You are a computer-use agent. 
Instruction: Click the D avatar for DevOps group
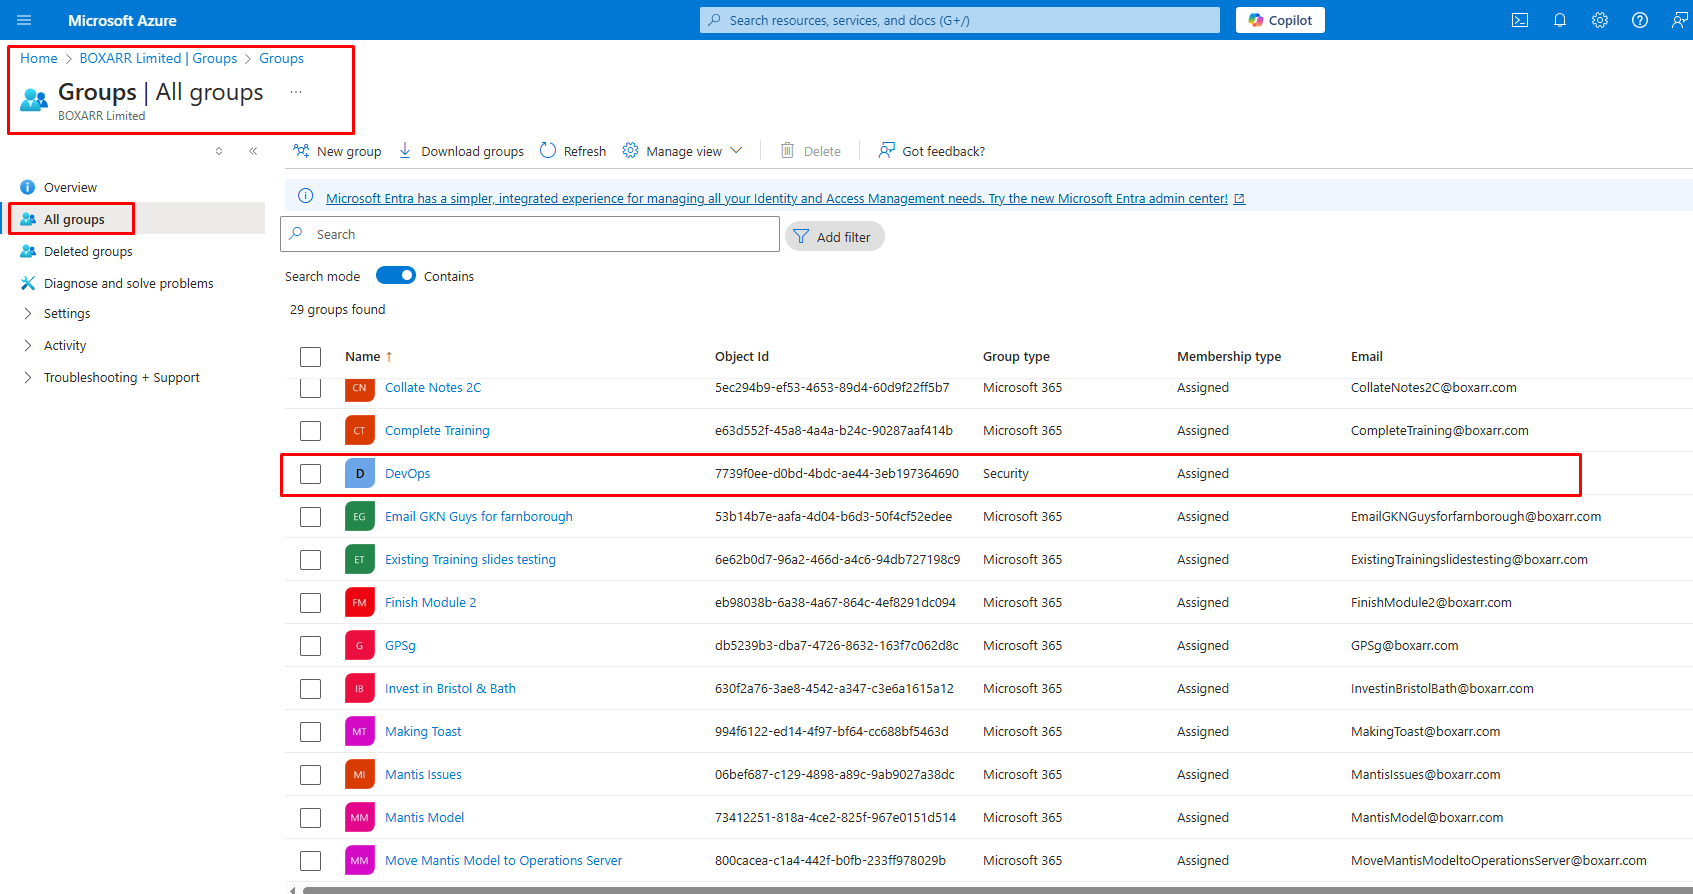[360, 474]
